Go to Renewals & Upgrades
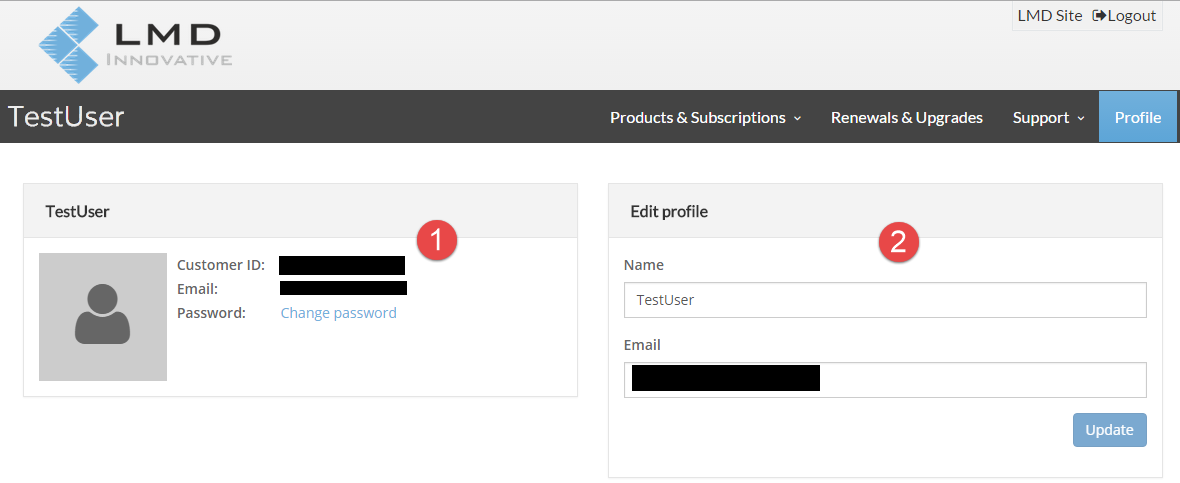The height and width of the screenshot is (483, 1180). pos(906,118)
